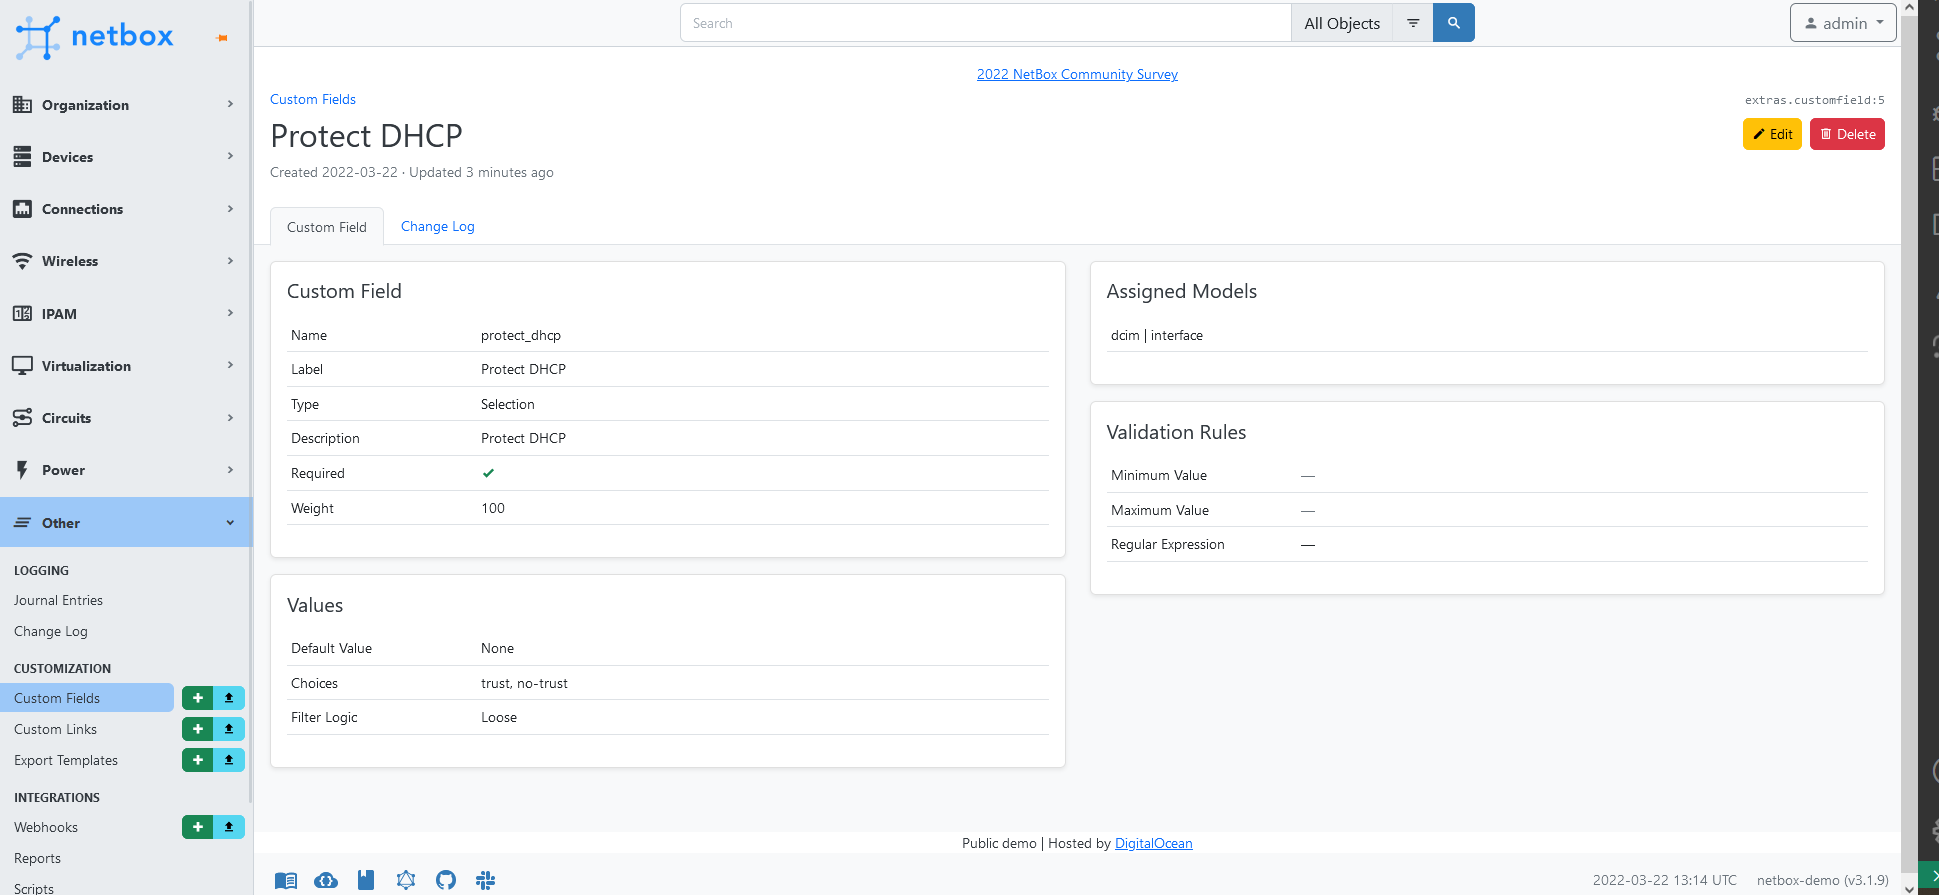Click the netbox-demo (v3.1.9) version text
This screenshot has height=895, width=1939.
[x=1823, y=880]
